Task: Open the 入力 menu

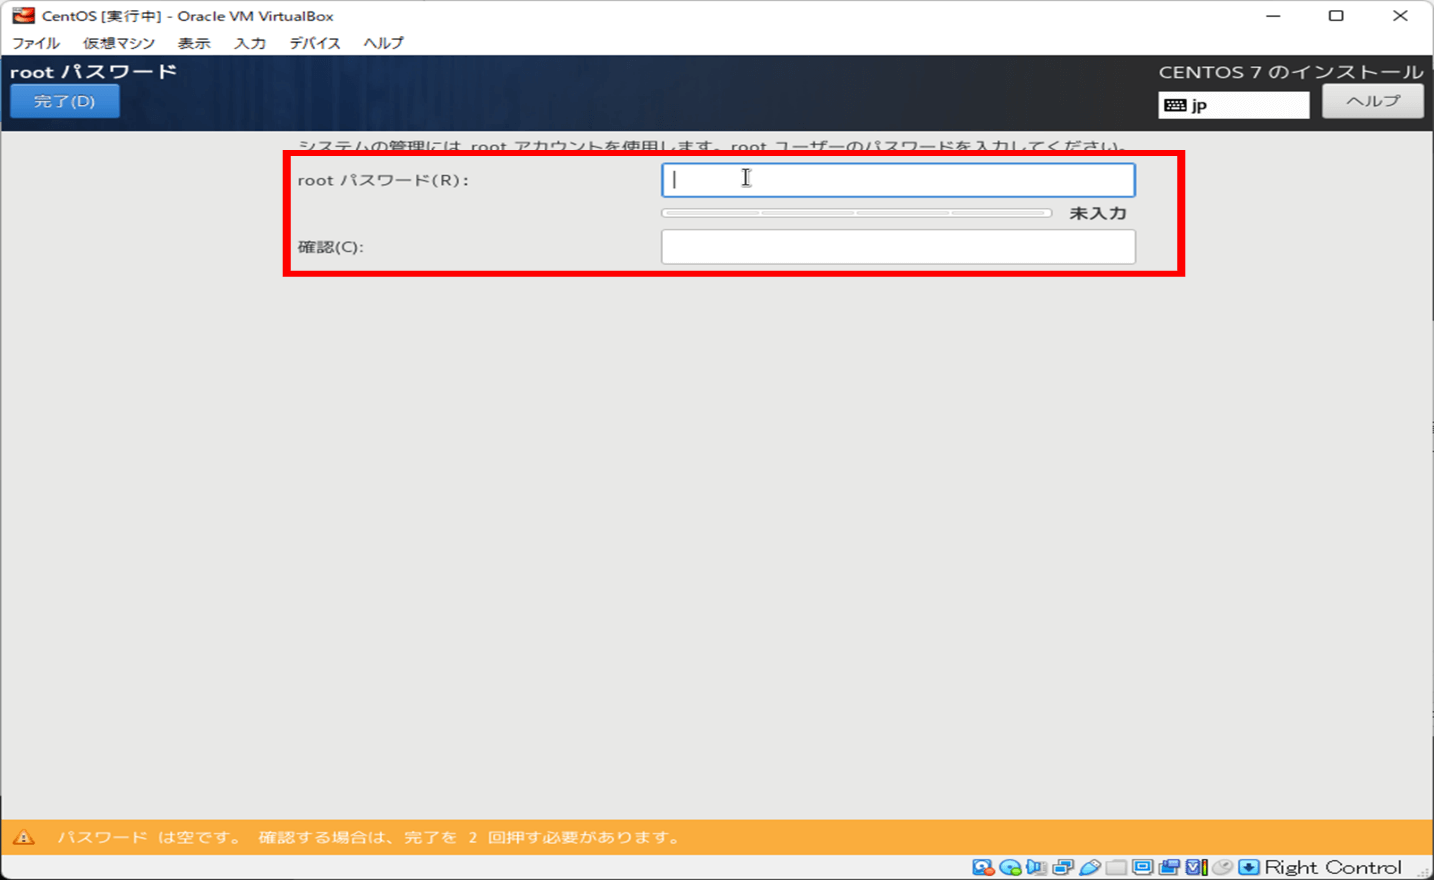Action: click(x=250, y=43)
